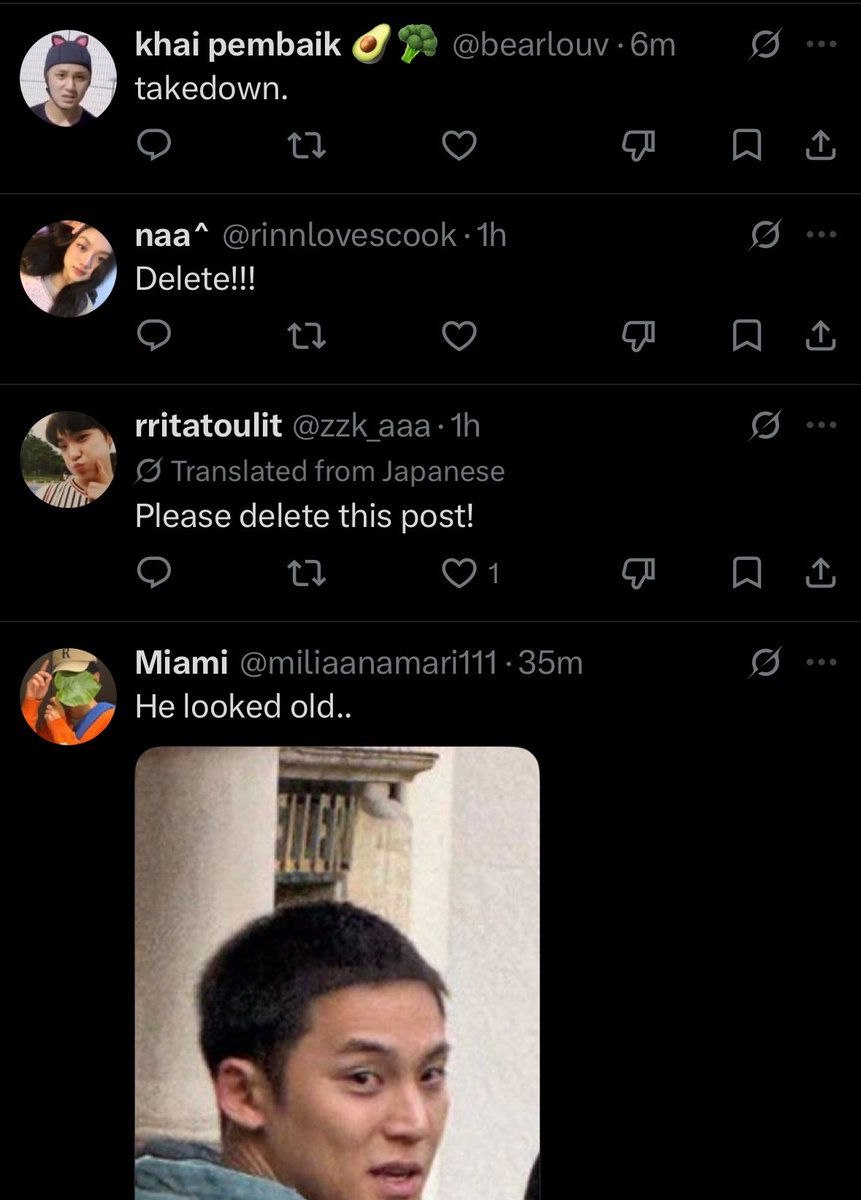Like the "Delete!!!" tweet by naa^
Image resolution: width=861 pixels, height=1200 pixels.
(x=459, y=337)
